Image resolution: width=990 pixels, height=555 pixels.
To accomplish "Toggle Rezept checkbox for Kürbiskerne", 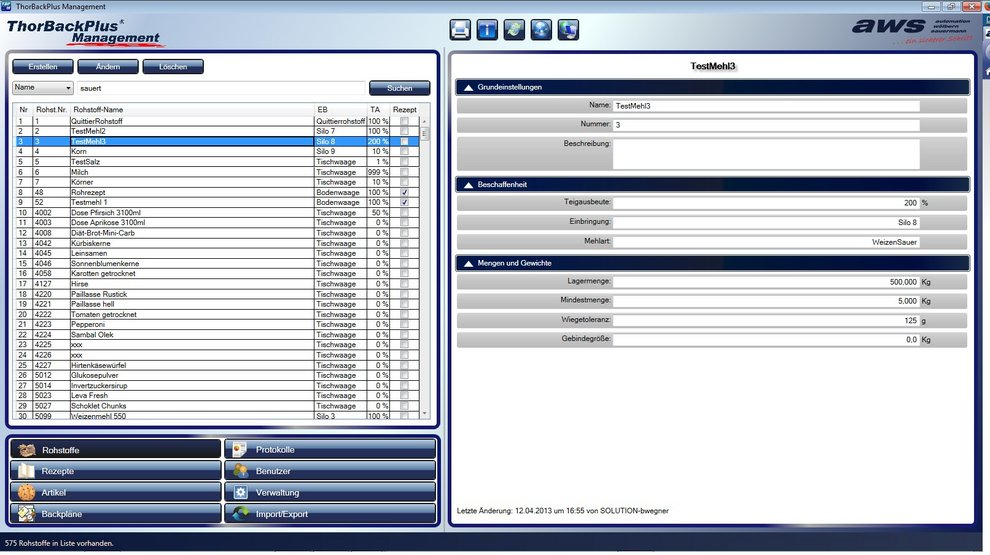I will [x=404, y=243].
